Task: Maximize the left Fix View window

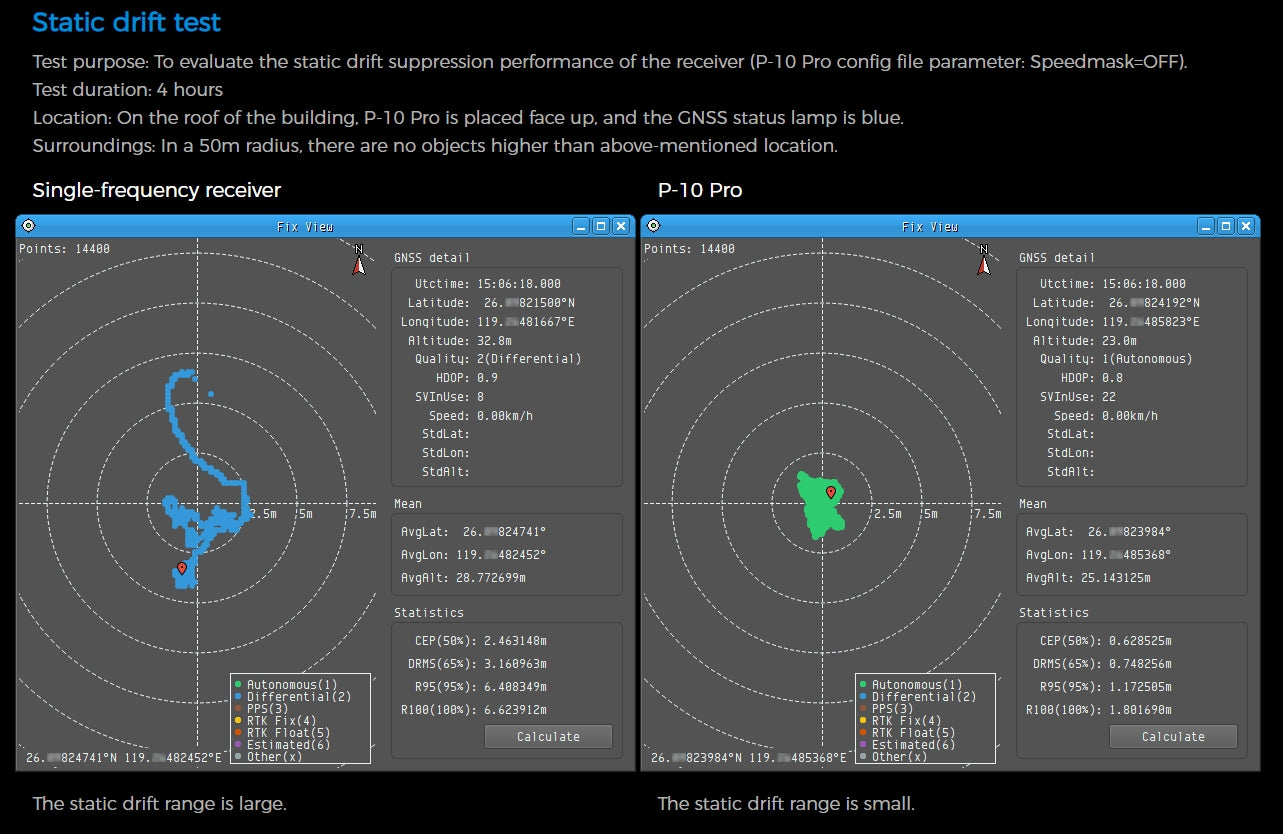Action: click(x=601, y=227)
